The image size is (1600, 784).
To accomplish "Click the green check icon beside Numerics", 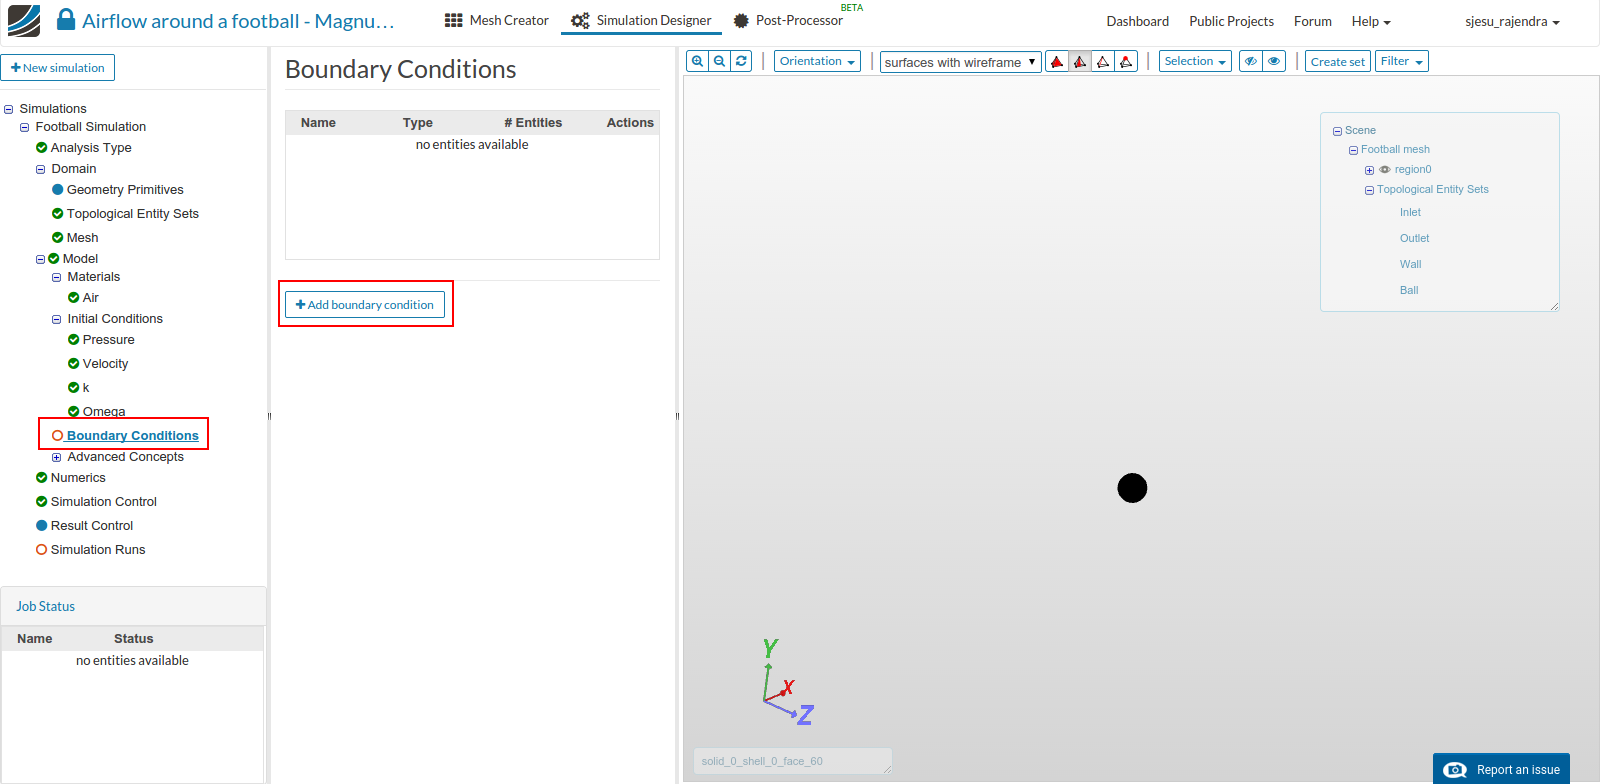I will [x=42, y=478].
